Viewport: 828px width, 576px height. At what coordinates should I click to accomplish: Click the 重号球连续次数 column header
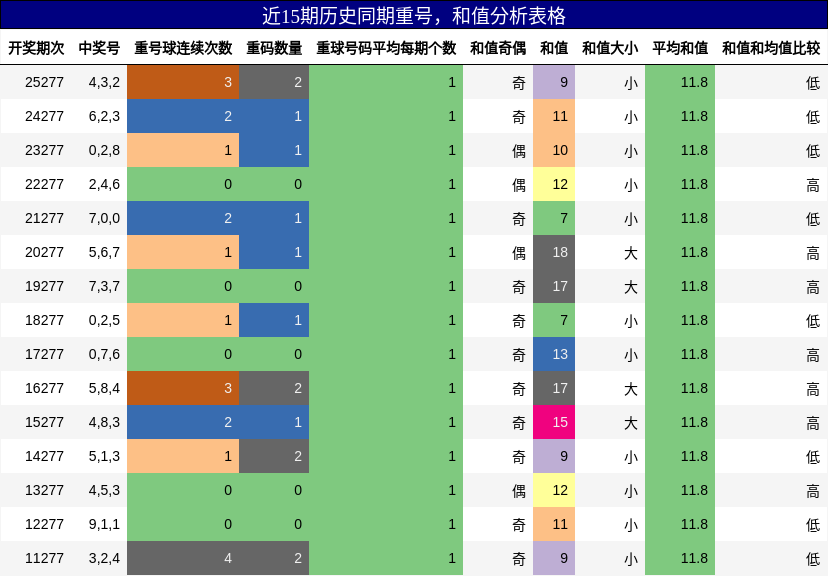(x=183, y=48)
